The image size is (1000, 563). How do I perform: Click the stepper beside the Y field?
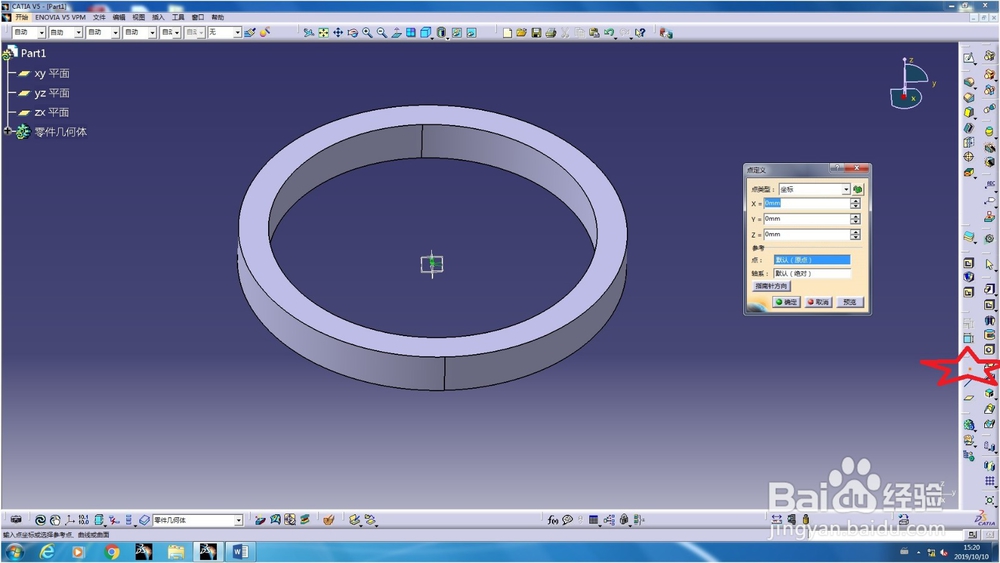click(856, 219)
